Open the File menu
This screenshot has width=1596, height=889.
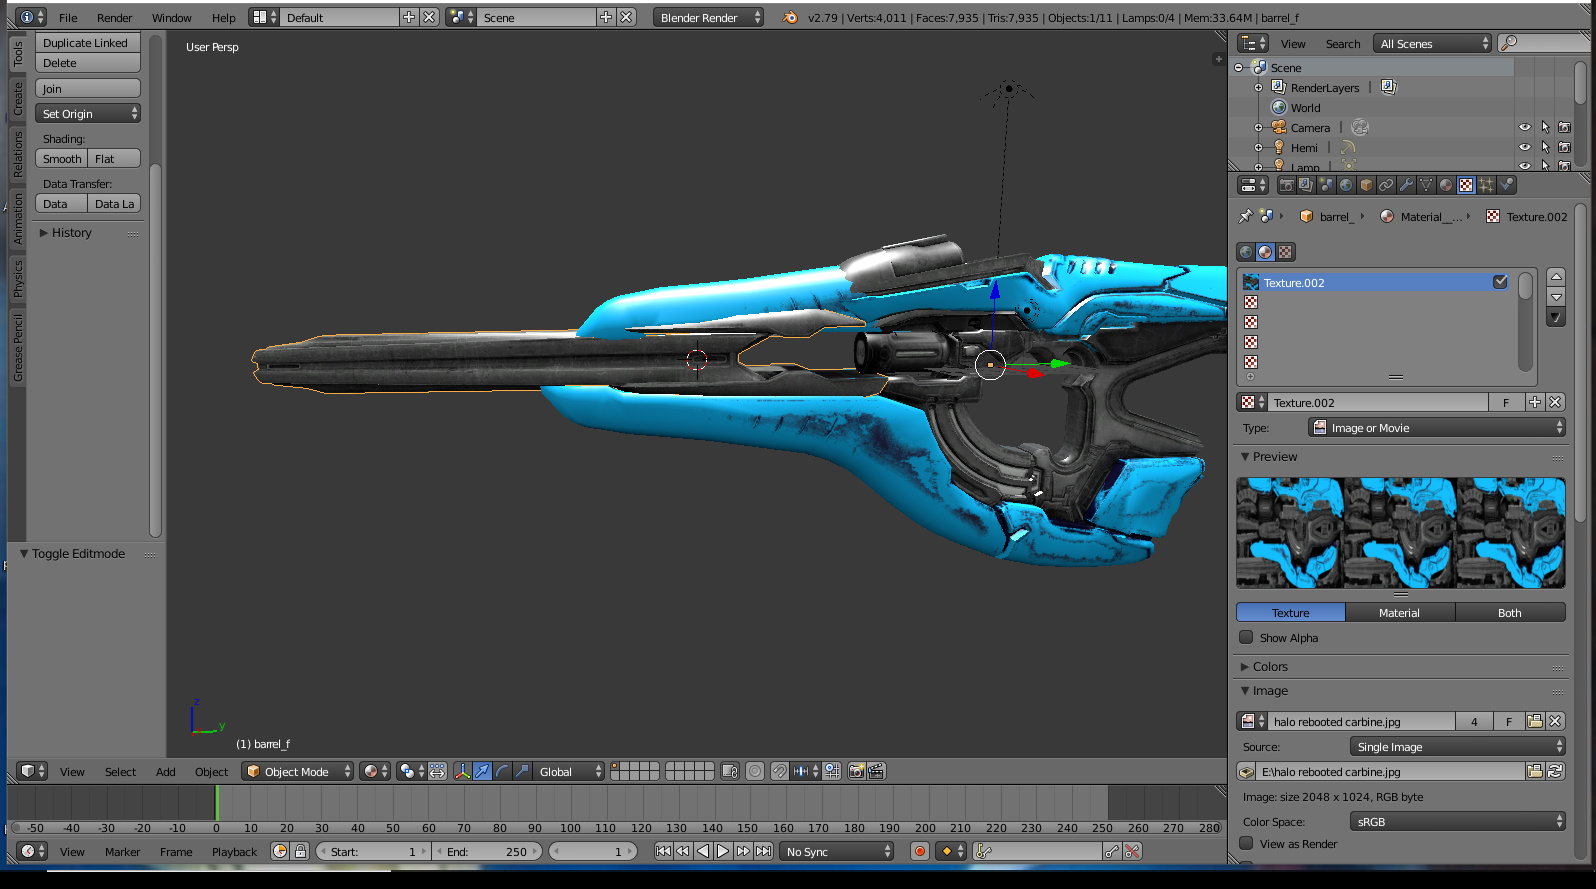click(x=68, y=17)
